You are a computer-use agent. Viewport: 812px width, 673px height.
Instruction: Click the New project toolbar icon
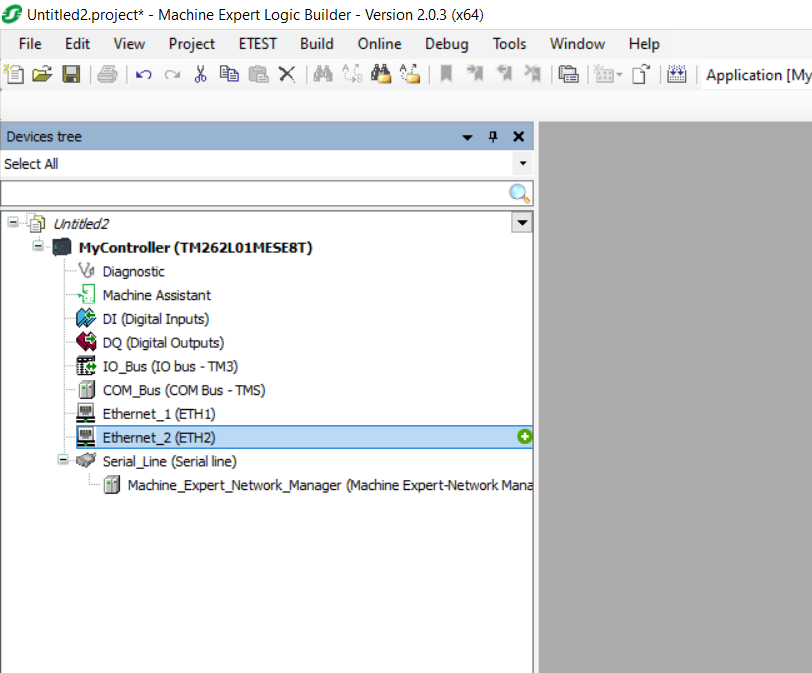click(14, 74)
